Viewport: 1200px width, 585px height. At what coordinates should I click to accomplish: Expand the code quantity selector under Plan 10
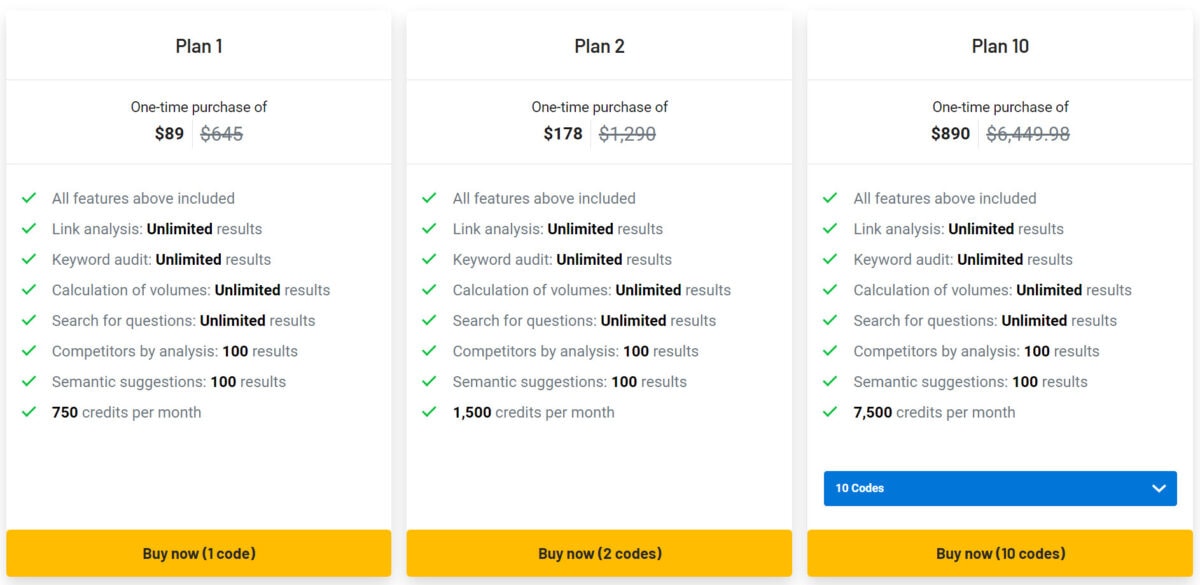pyautogui.click(x=999, y=488)
